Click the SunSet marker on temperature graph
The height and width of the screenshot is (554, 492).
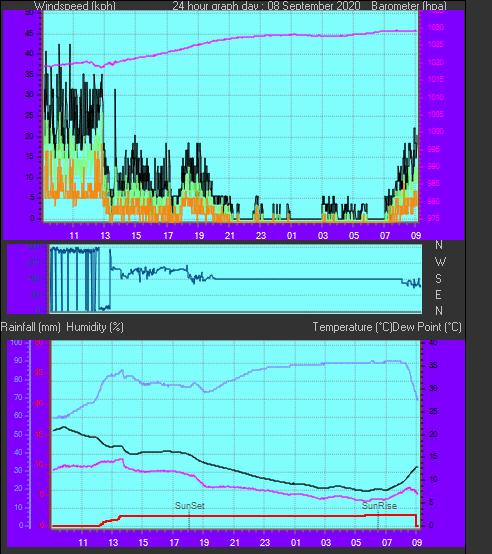click(190, 506)
